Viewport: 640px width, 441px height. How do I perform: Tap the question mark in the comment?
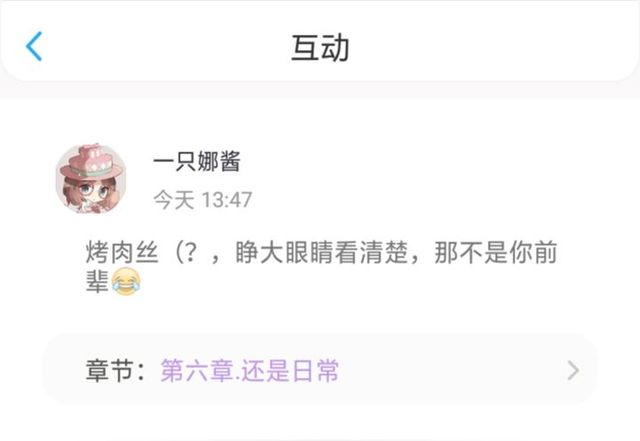pyautogui.click(x=191, y=252)
